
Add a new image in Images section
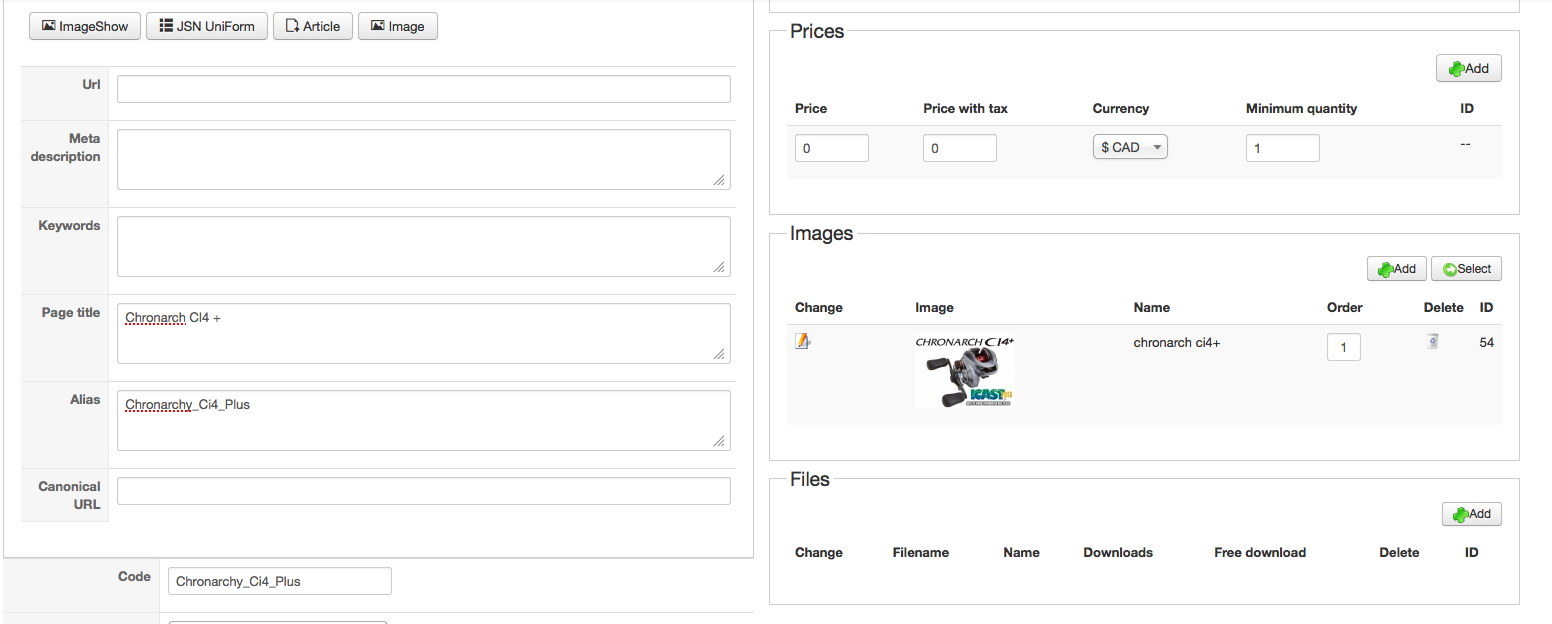click(x=1396, y=269)
